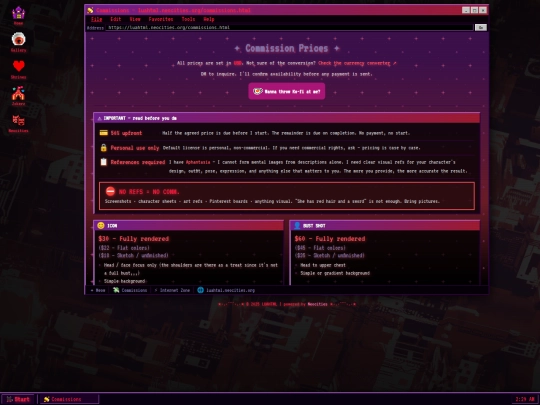Screen dimensions: 540x405
Task: Click the Start button on the taskbar
Action: tap(18, 399)
